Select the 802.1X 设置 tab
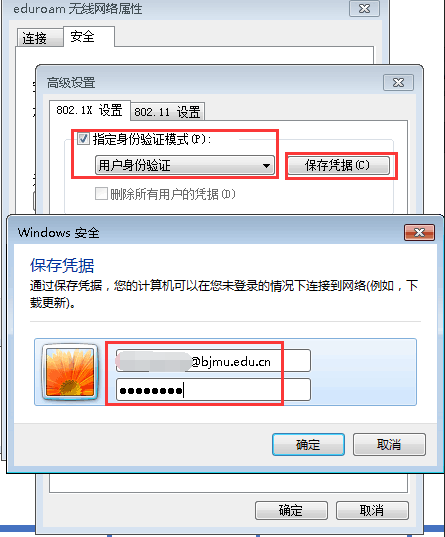The width and height of the screenshot is (445, 537). pos(89,110)
